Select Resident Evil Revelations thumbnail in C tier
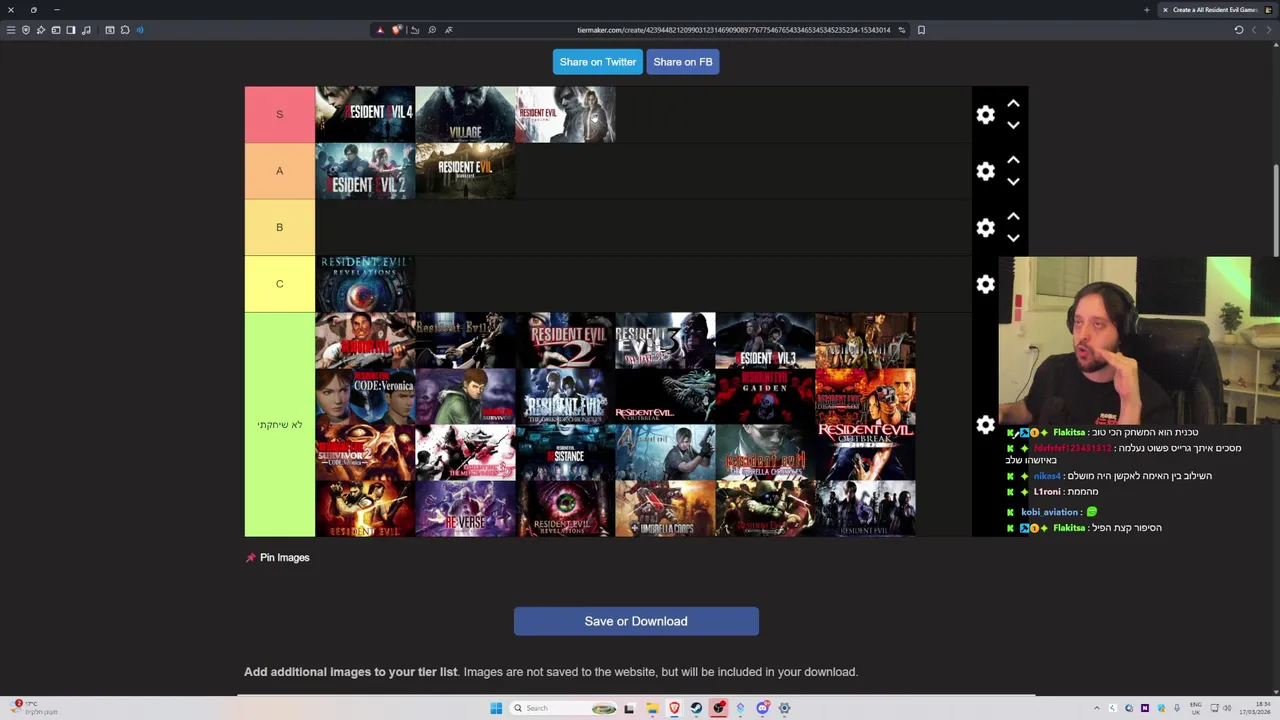This screenshot has width=1280, height=720. click(x=365, y=284)
